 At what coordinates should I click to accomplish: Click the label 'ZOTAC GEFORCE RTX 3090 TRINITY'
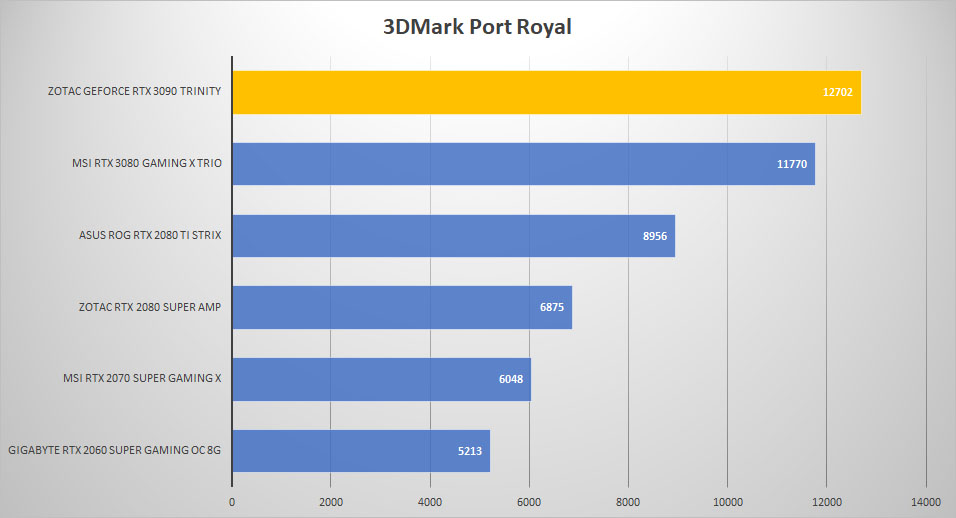pyautogui.click(x=135, y=91)
